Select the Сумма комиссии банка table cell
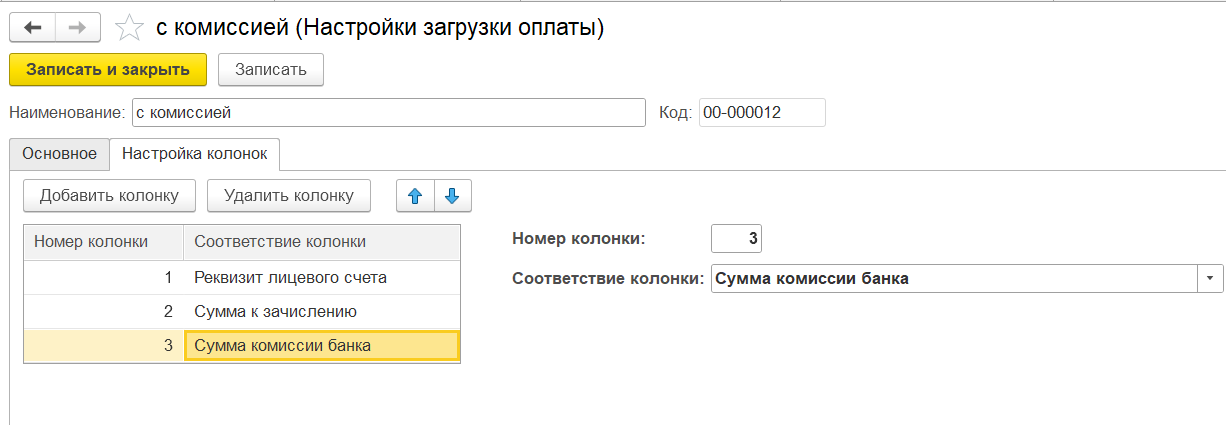This screenshot has height=425, width=1226. tap(322, 346)
